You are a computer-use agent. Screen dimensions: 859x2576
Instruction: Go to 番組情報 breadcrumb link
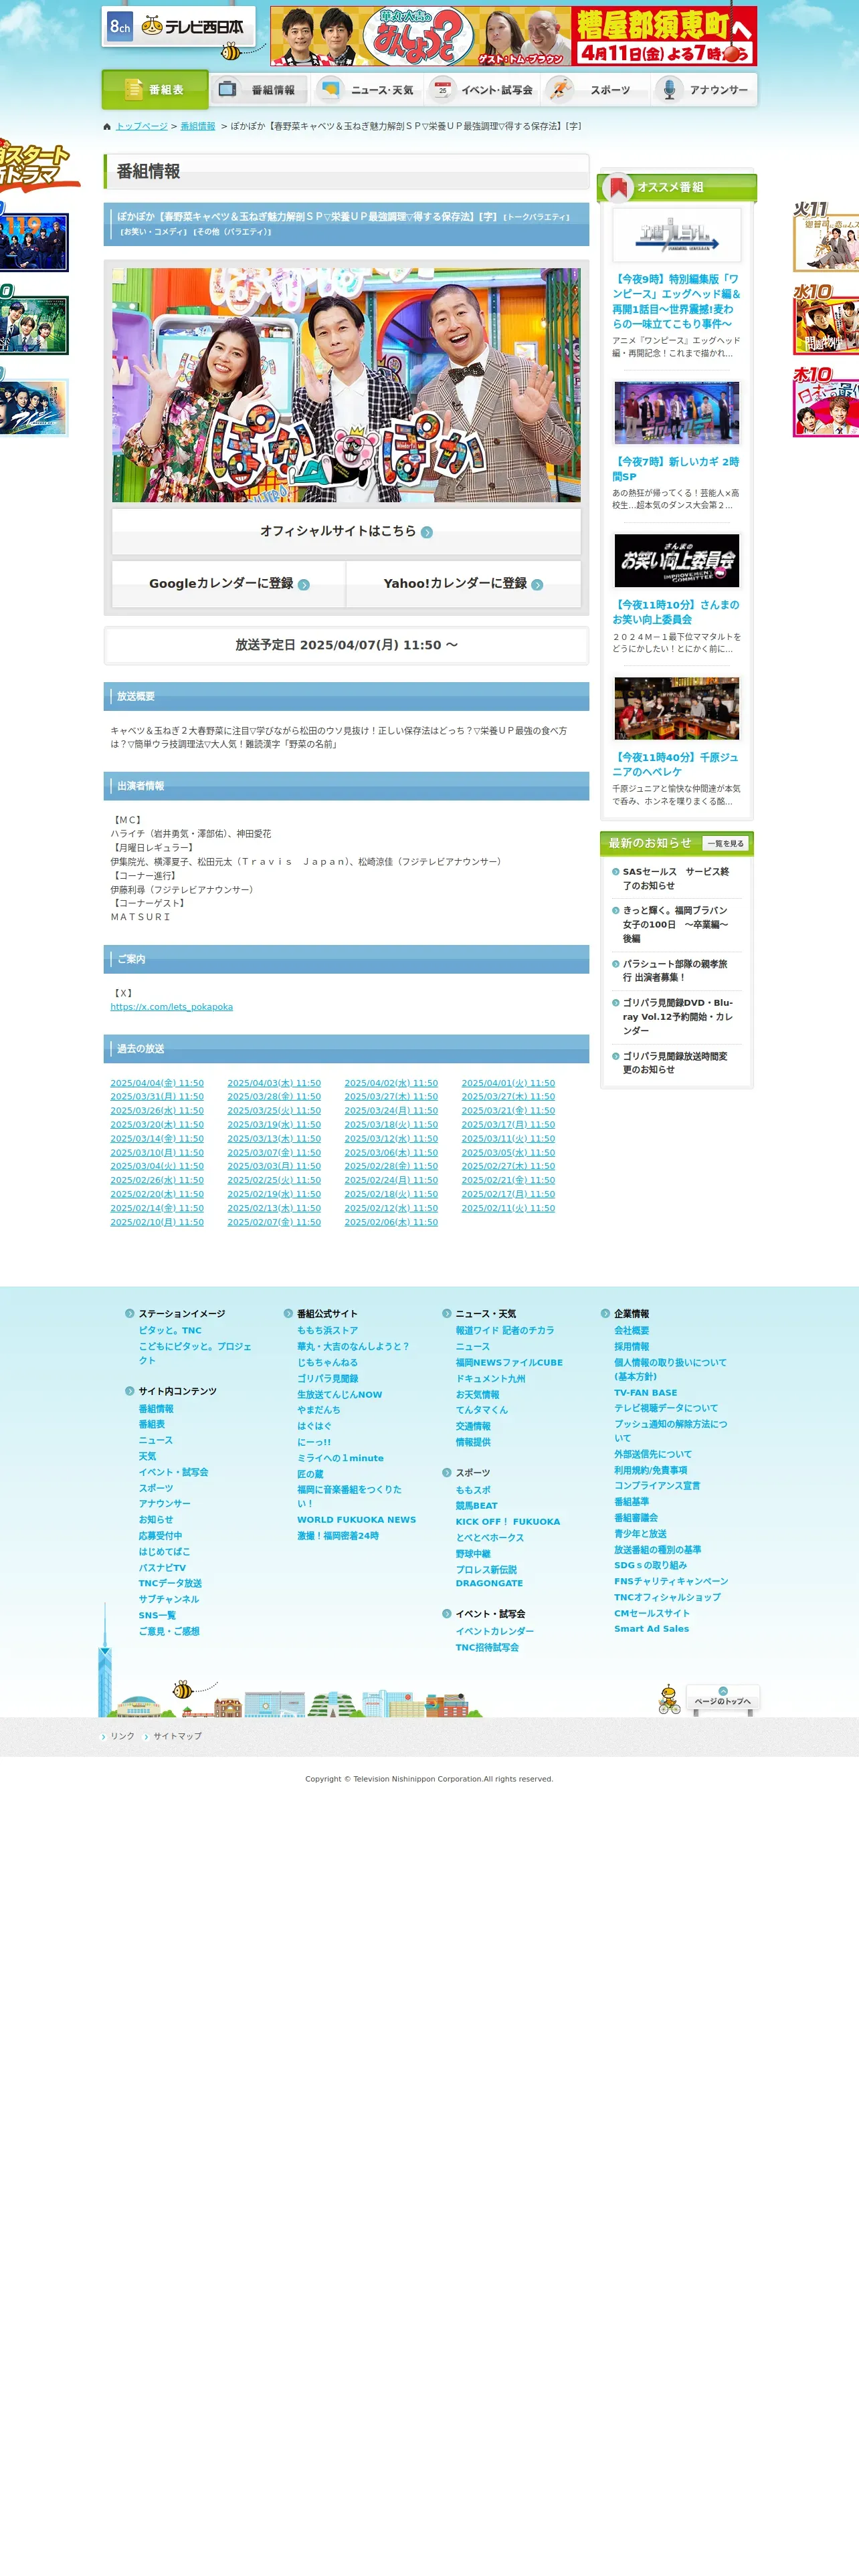[x=198, y=127]
